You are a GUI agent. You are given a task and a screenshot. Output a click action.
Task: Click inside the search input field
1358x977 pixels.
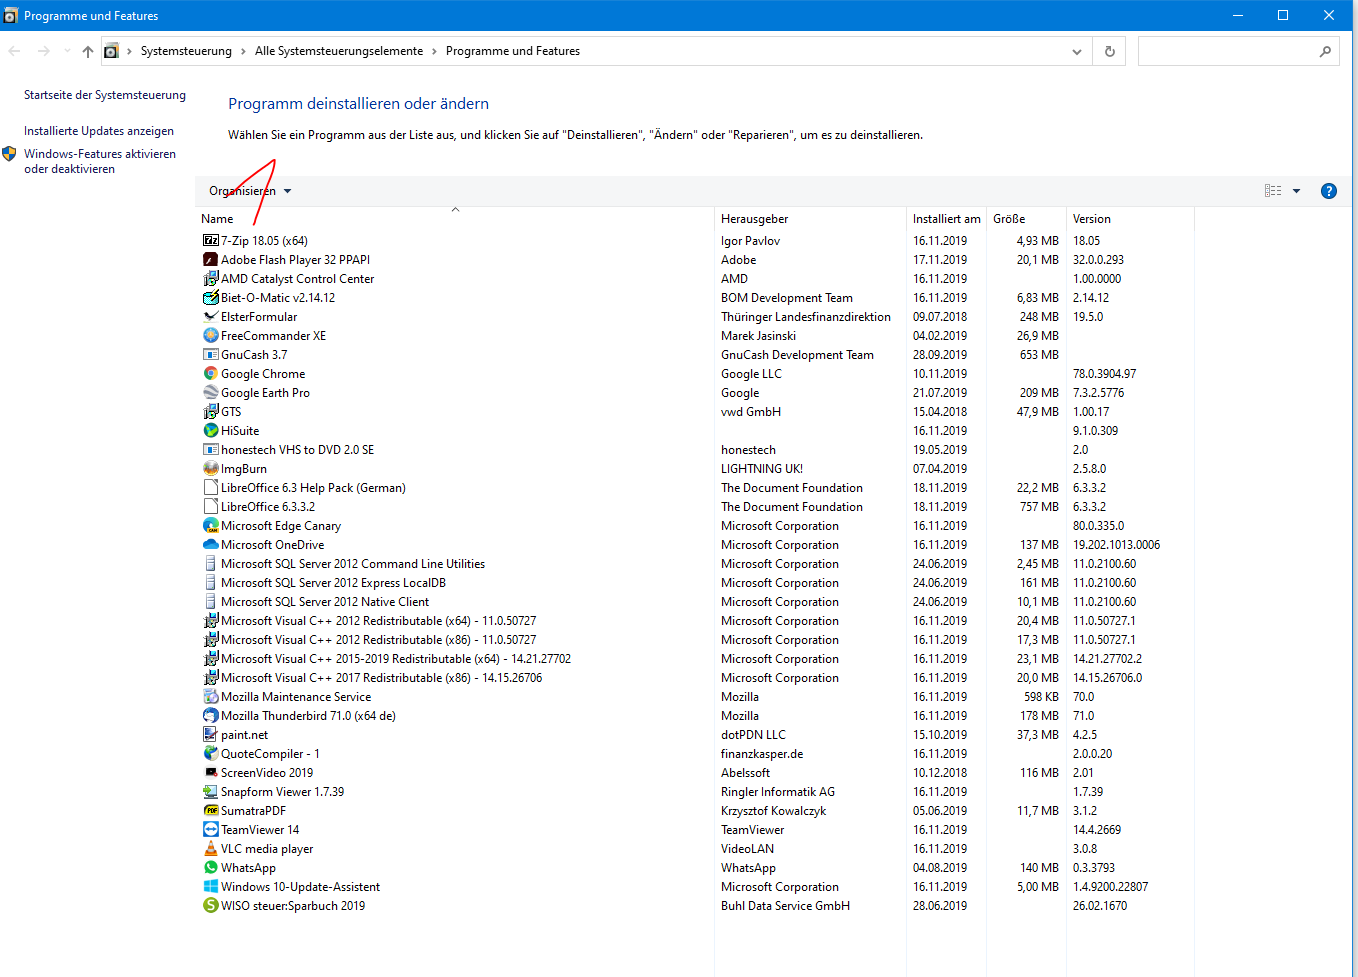(1228, 51)
